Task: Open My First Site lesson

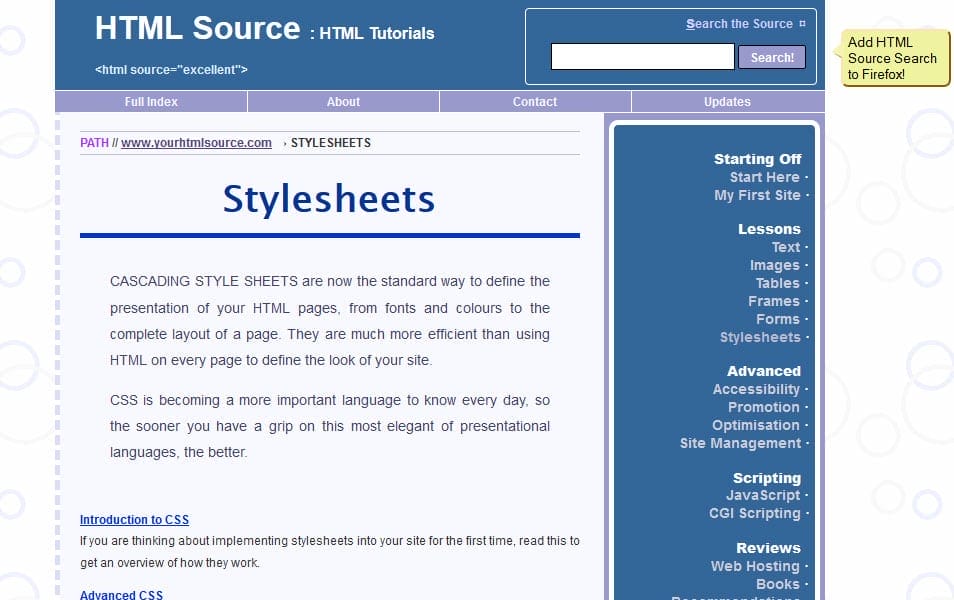Action: [757, 195]
